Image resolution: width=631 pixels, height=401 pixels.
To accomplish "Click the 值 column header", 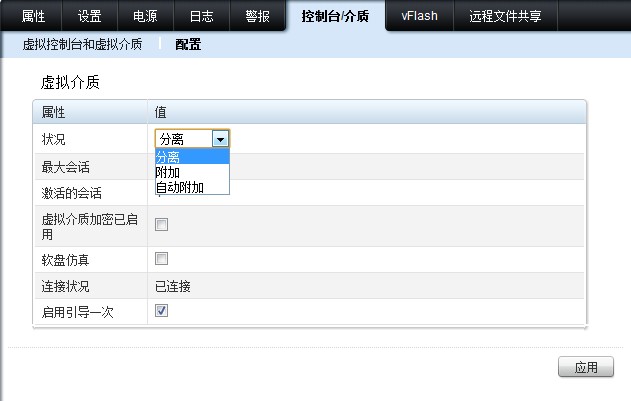I will coord(161,112).
